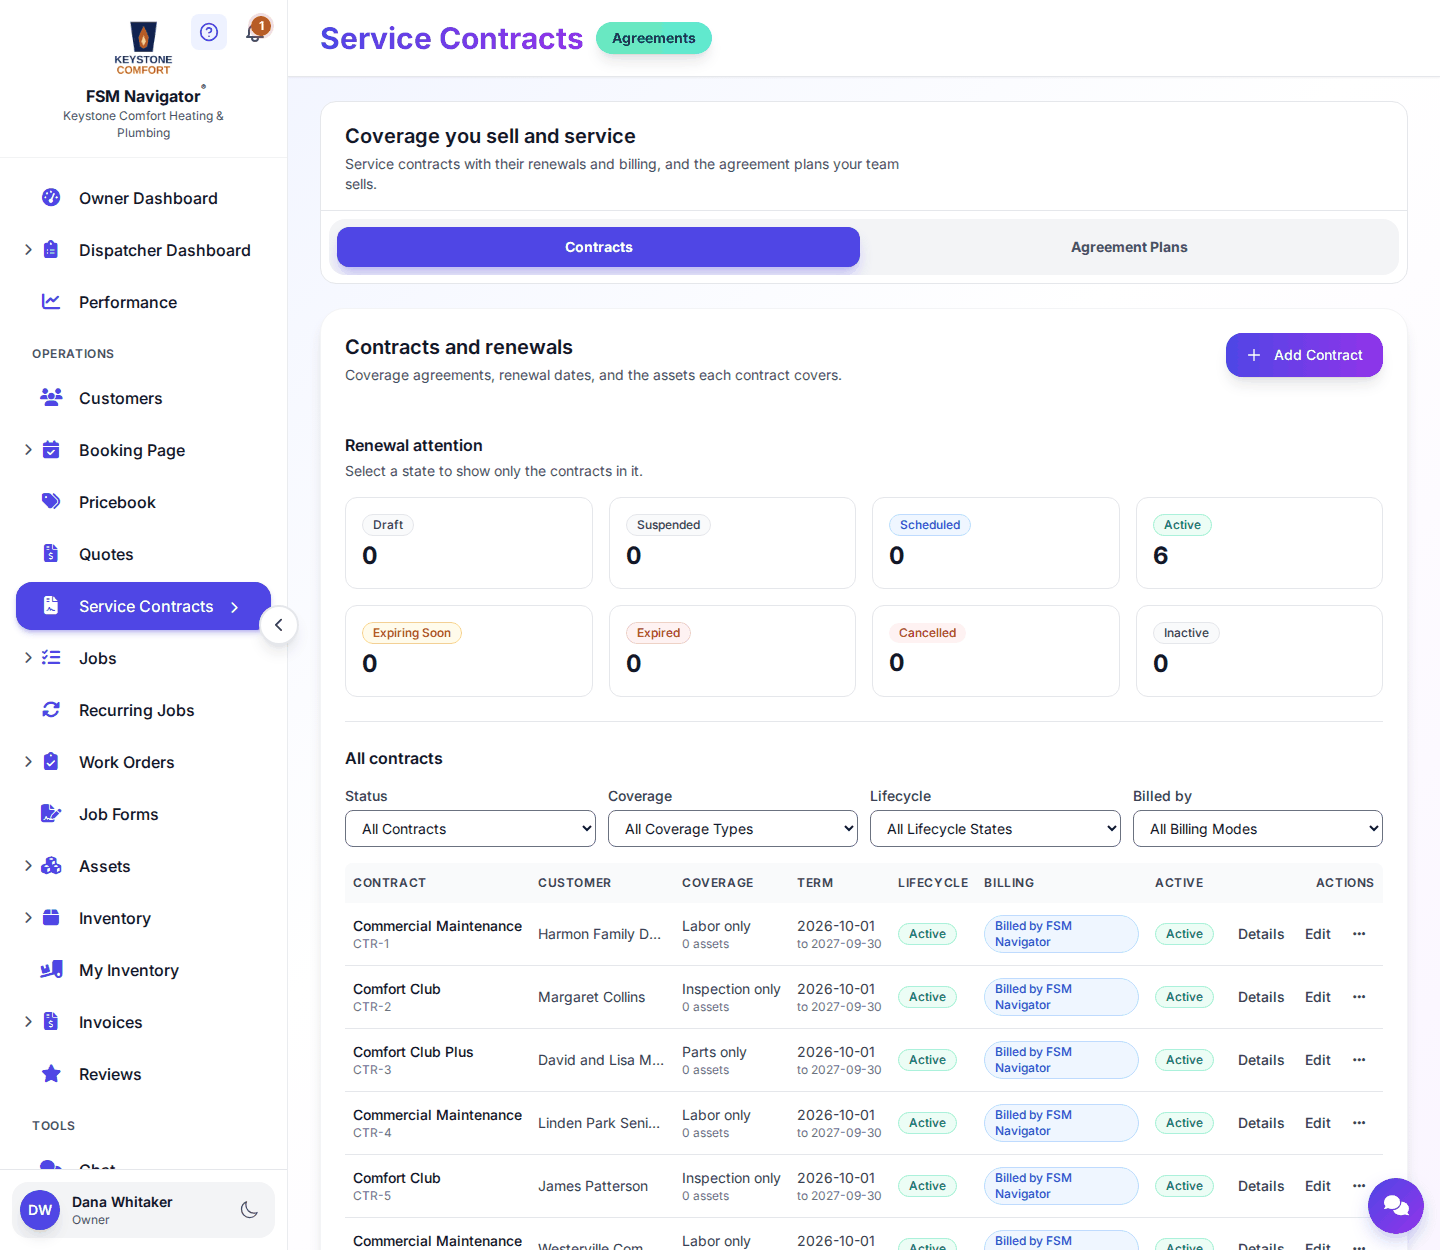The width and height of the screenshot is (1440, 1250).
Task: Click customer name Margaret Collins
Action: pyautogui.click(x=592, y=997)
